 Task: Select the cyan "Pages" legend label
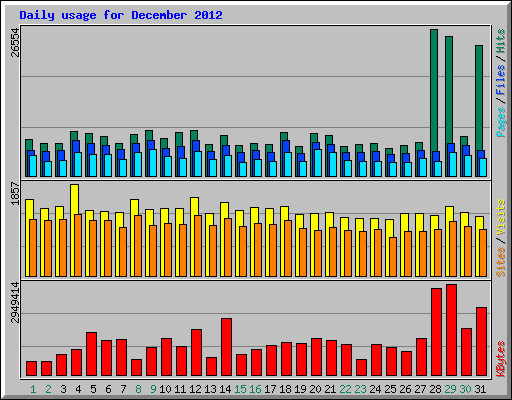[501, 122]
